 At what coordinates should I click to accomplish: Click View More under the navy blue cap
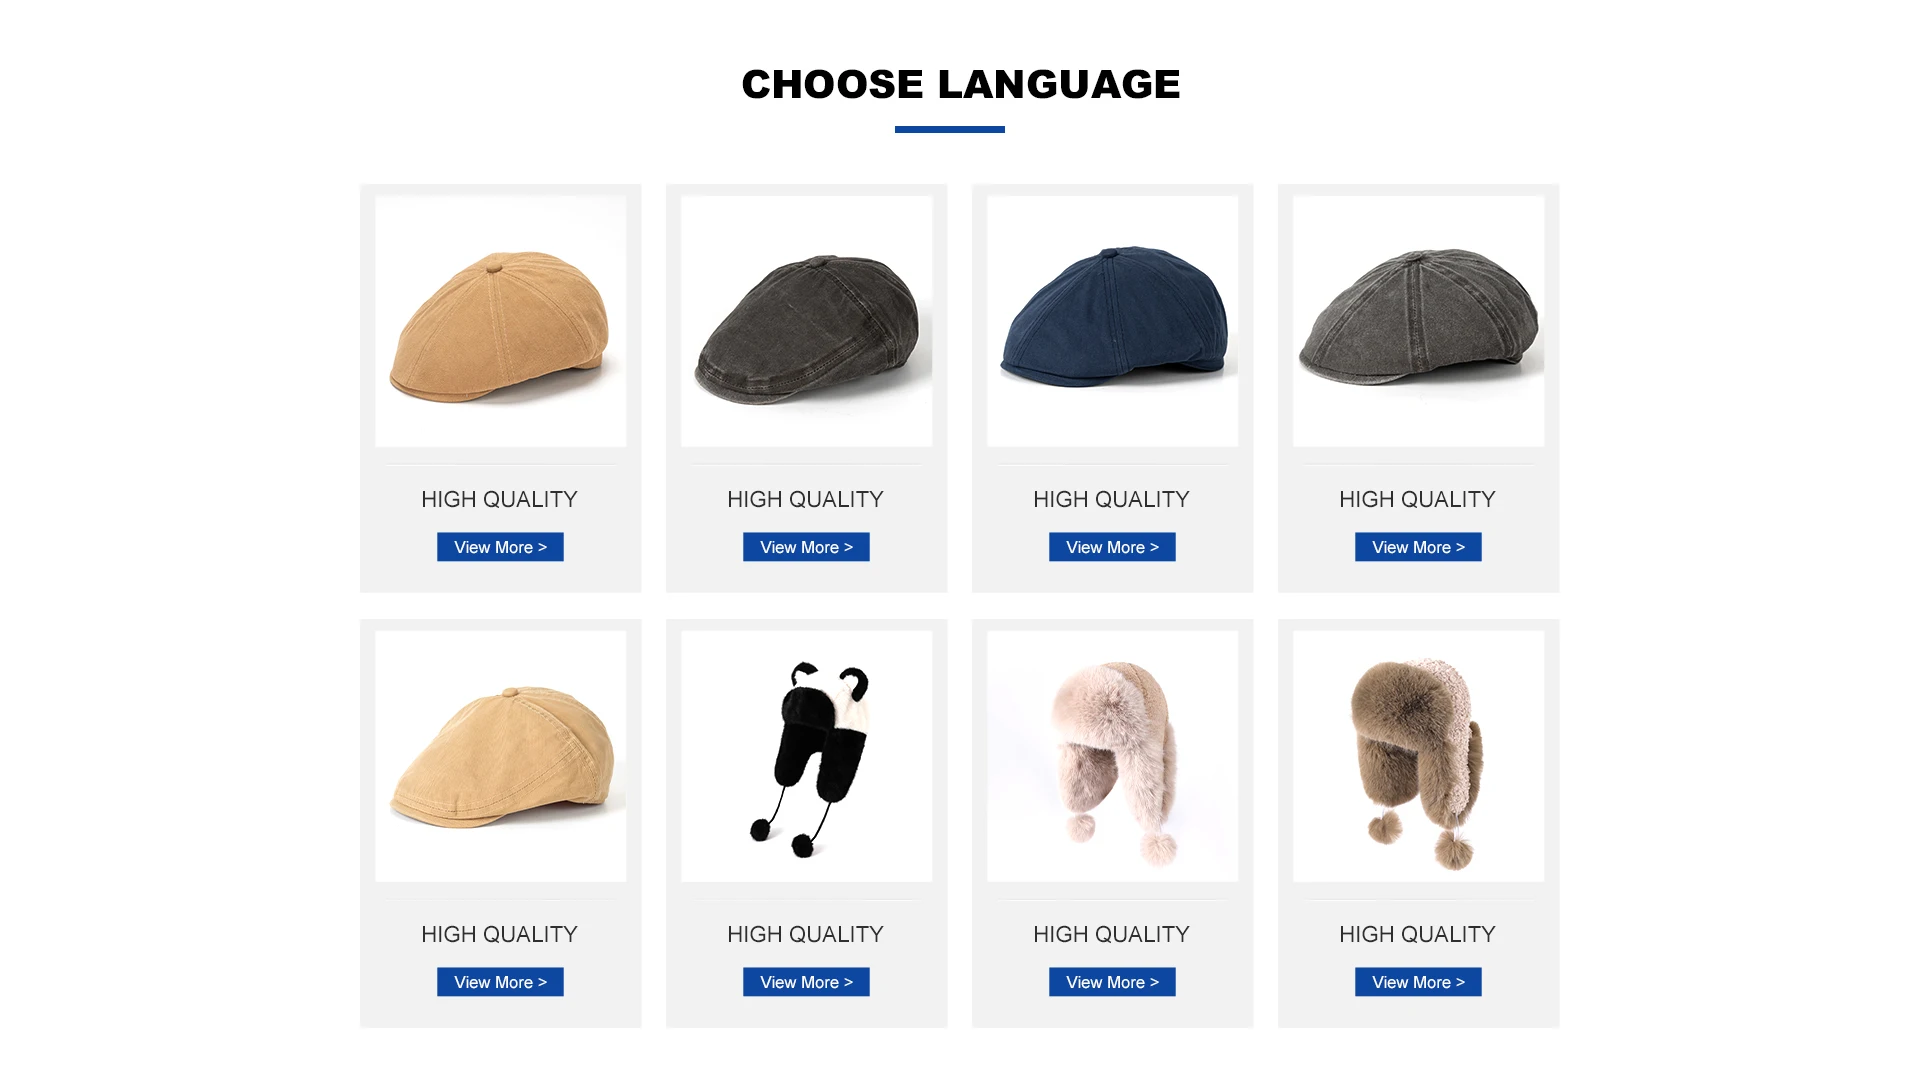click(x=1112, y=547)
